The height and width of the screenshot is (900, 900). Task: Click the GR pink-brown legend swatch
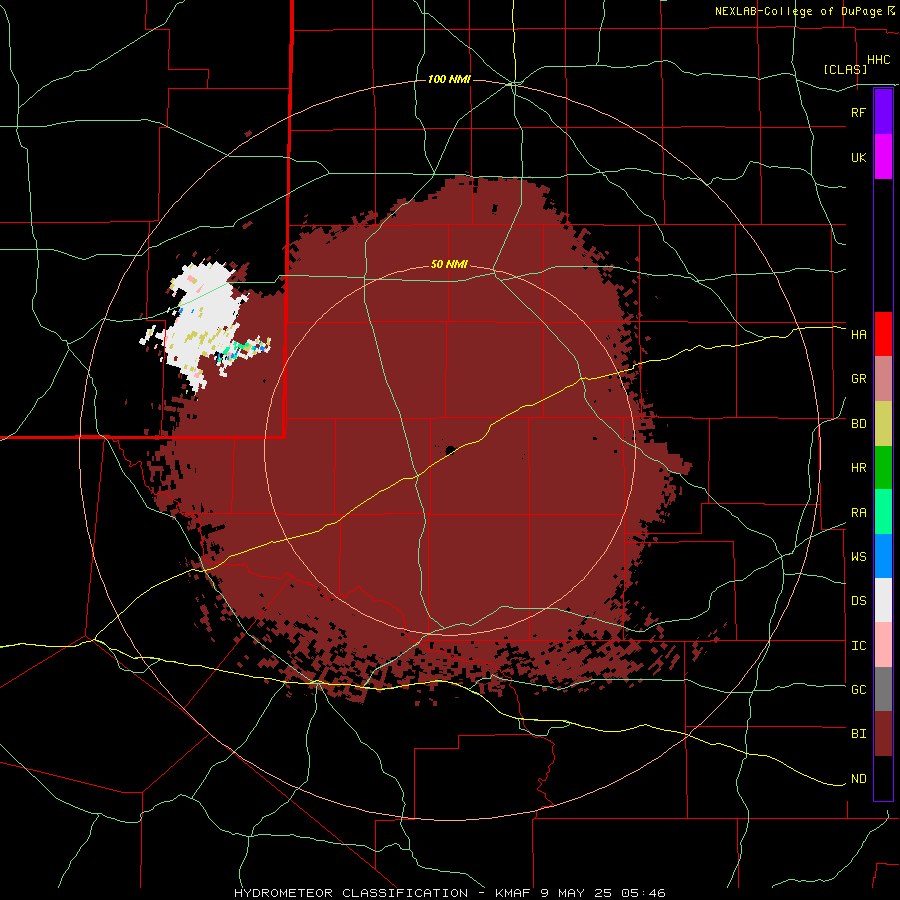click(x=883, y=379)
